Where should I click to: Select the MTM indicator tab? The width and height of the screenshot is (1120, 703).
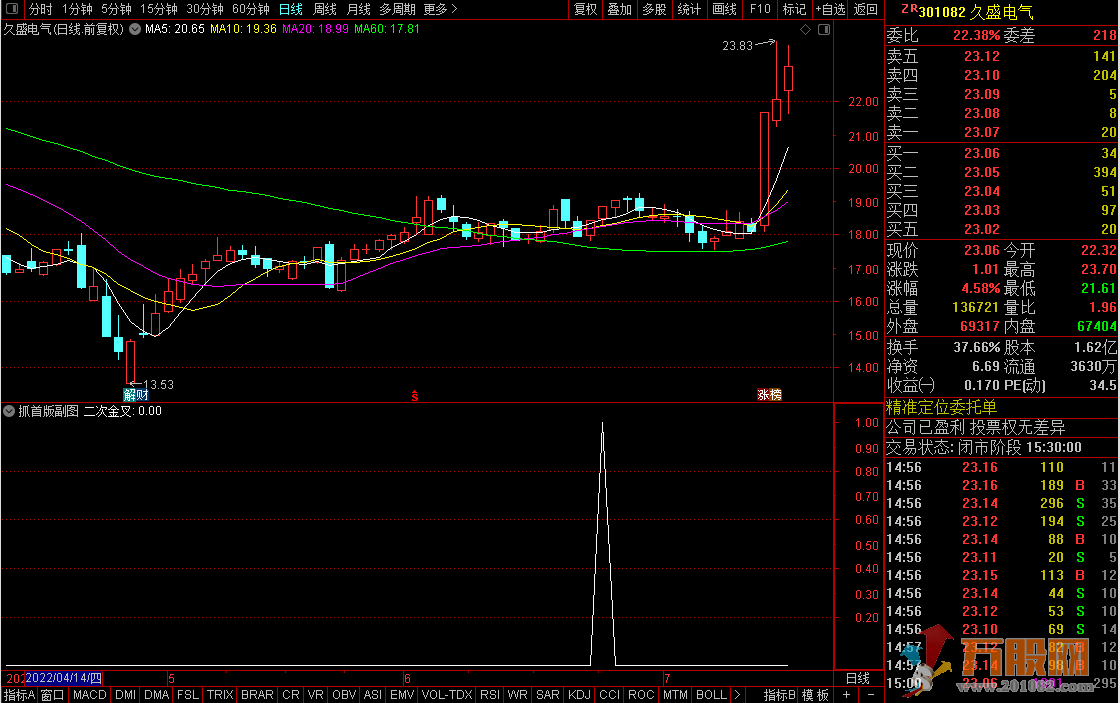pyautogui.click(x=675, y=695)
